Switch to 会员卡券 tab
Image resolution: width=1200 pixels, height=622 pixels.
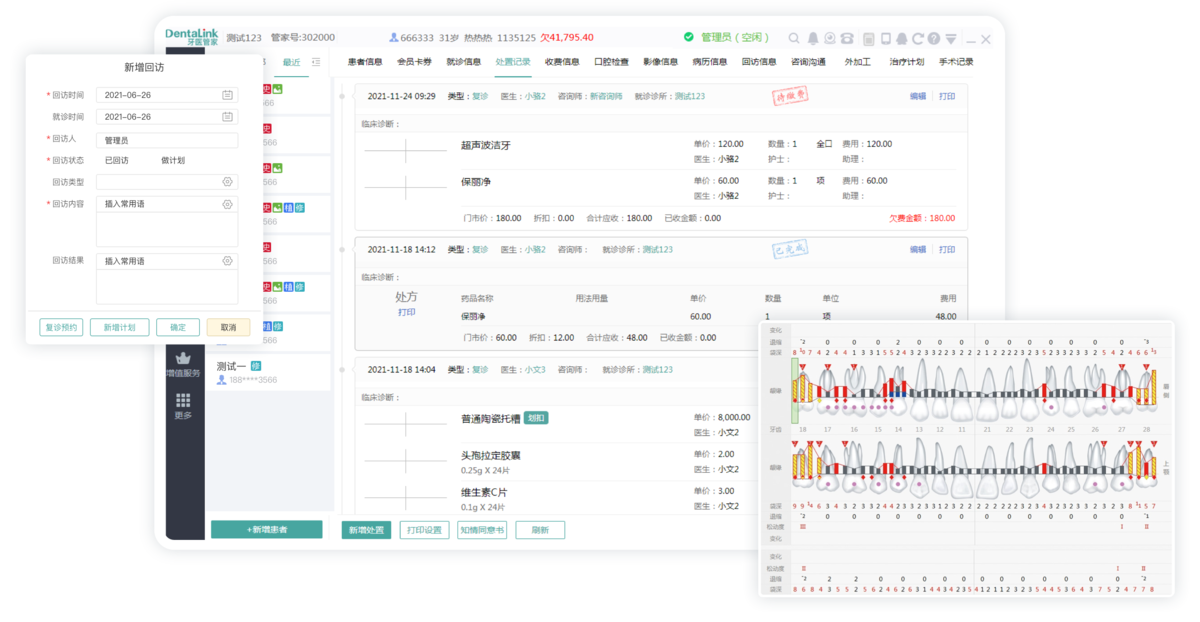click(x=414, y=62)
